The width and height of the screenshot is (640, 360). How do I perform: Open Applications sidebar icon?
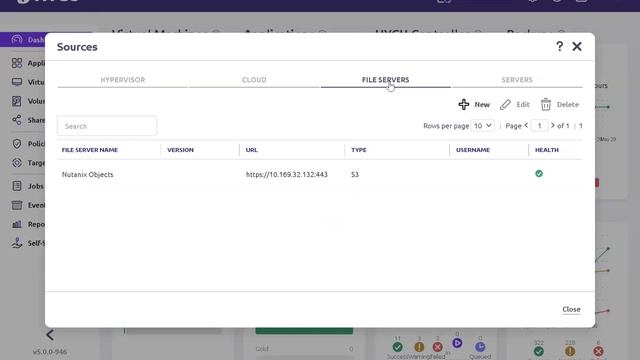click(x=17, y=63)
